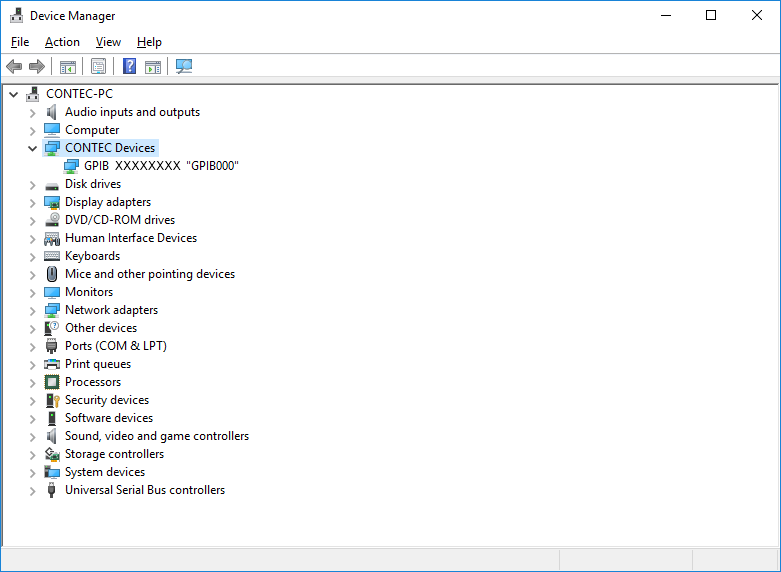Click the Back arrow toolbar icon
This screenshot has width=781, height=572.
[14, 66]
